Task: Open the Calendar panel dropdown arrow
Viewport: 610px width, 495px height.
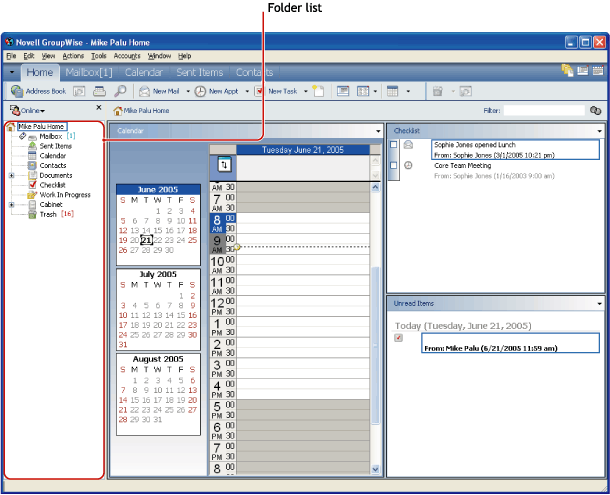Action: coord(378,131)
